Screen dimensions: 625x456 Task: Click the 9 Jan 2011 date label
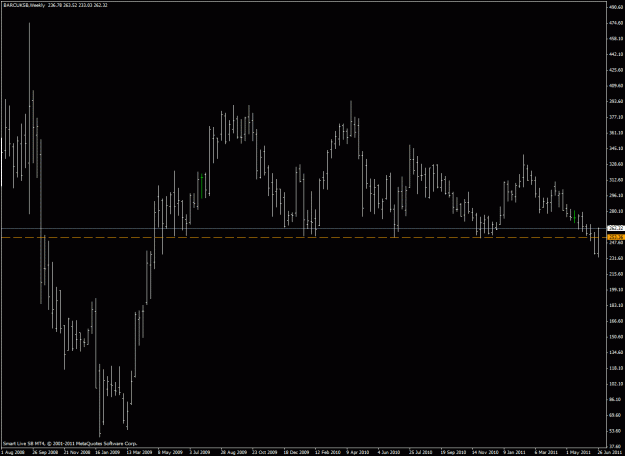point(516,453)
